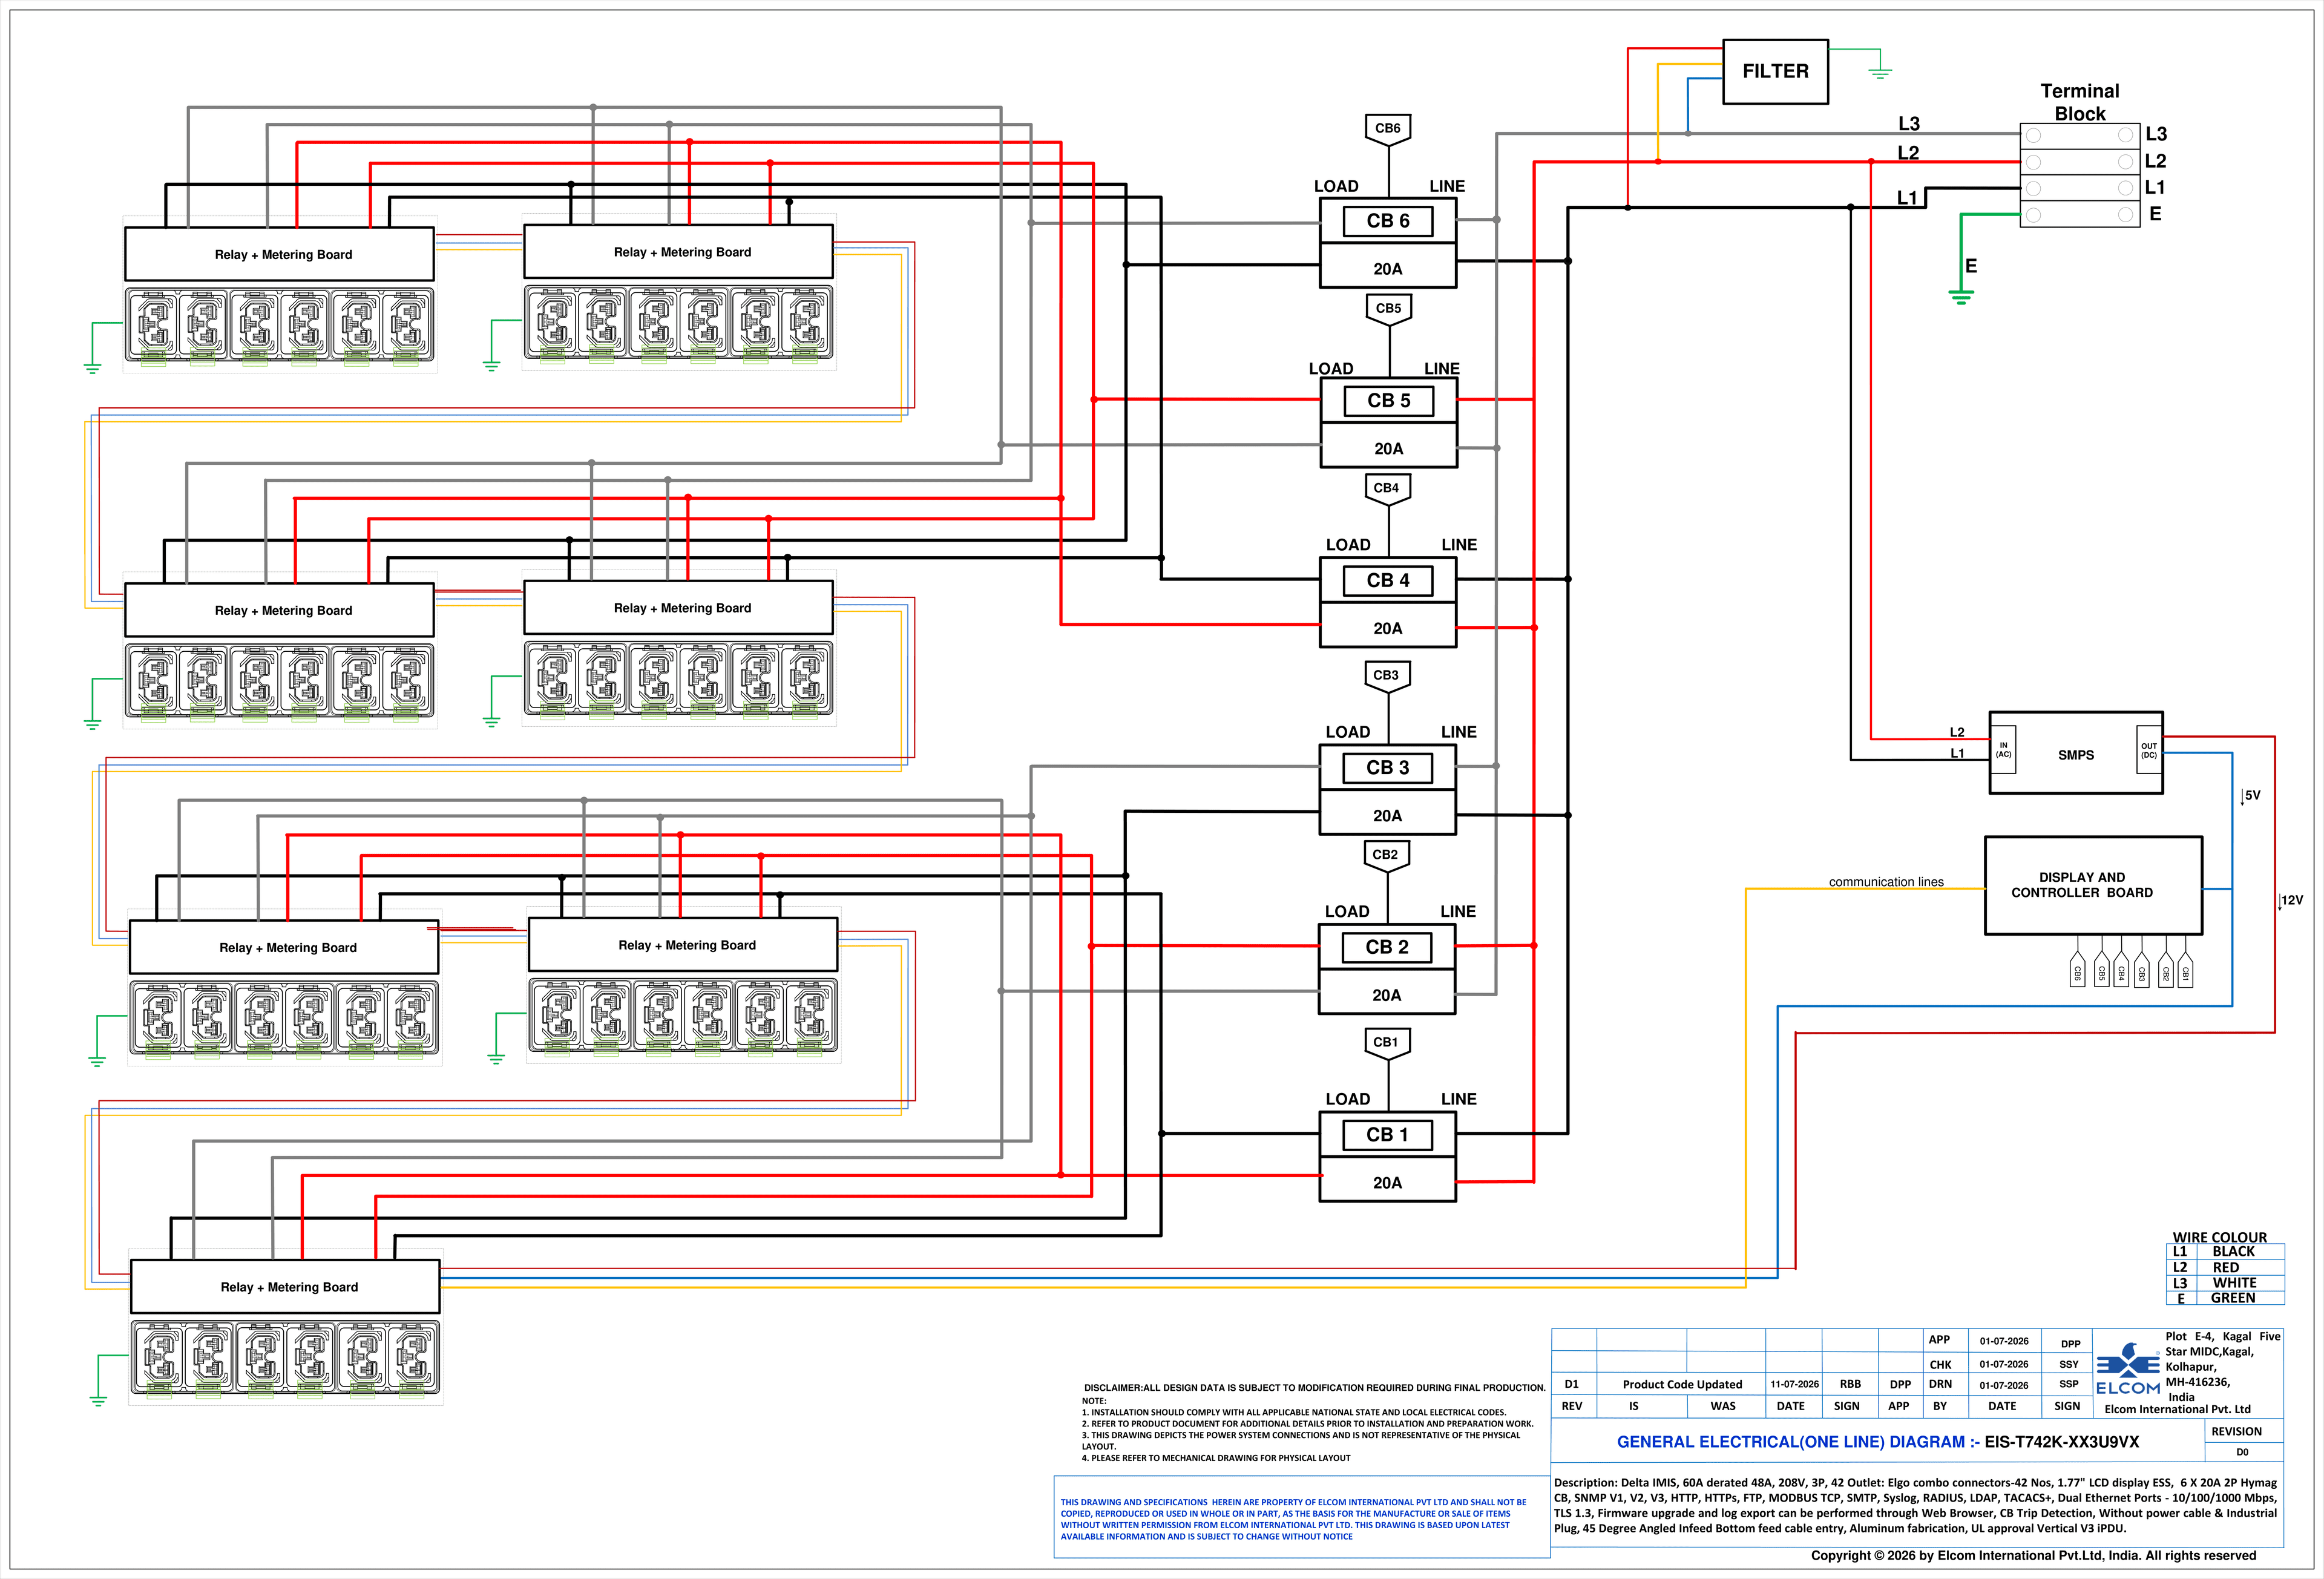Click the 'CB 2' breaker label box
The height and width of the screenshot is (1579, 2324).
click(1387, 947)
